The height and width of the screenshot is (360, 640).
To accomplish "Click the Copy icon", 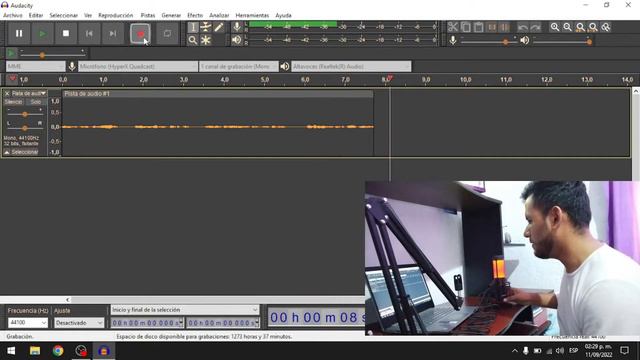I will pyautogui.click(x=466, y=27).
